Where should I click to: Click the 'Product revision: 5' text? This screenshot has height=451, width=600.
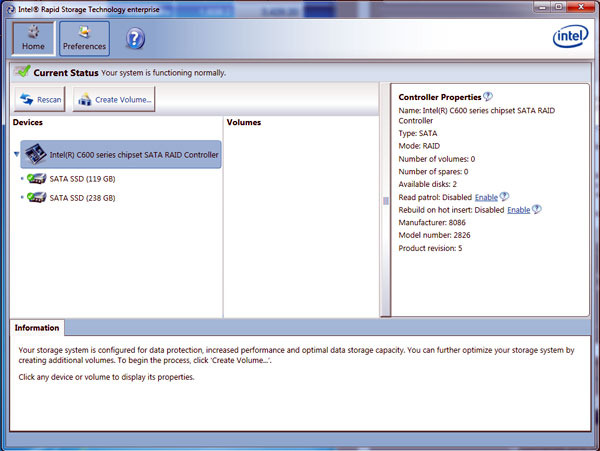[x=430, y=248]
